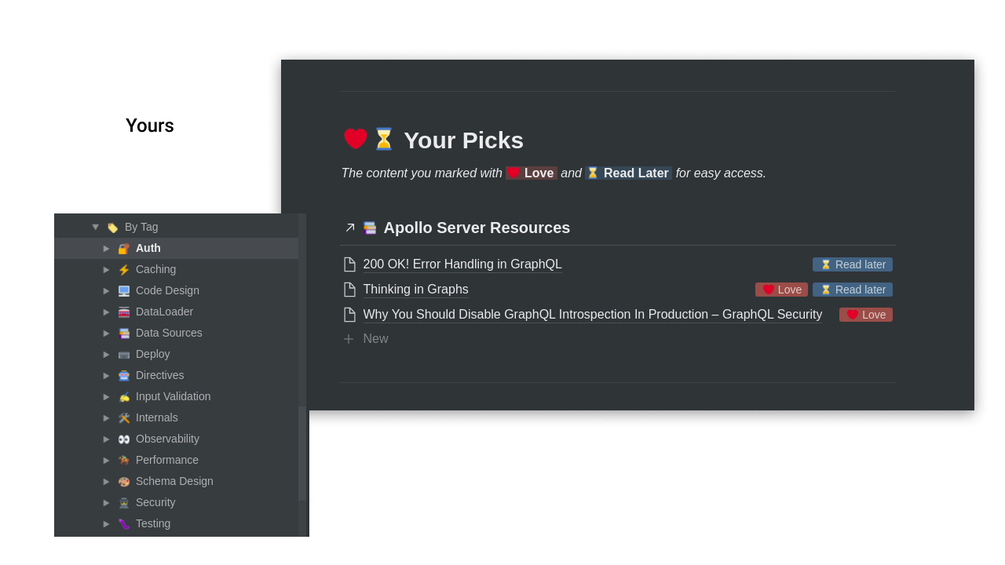Viewport: 1005px width, 565px height.
Task: Click the arrow link icon before Apollo Server Resources
Action: pos(350,228)
